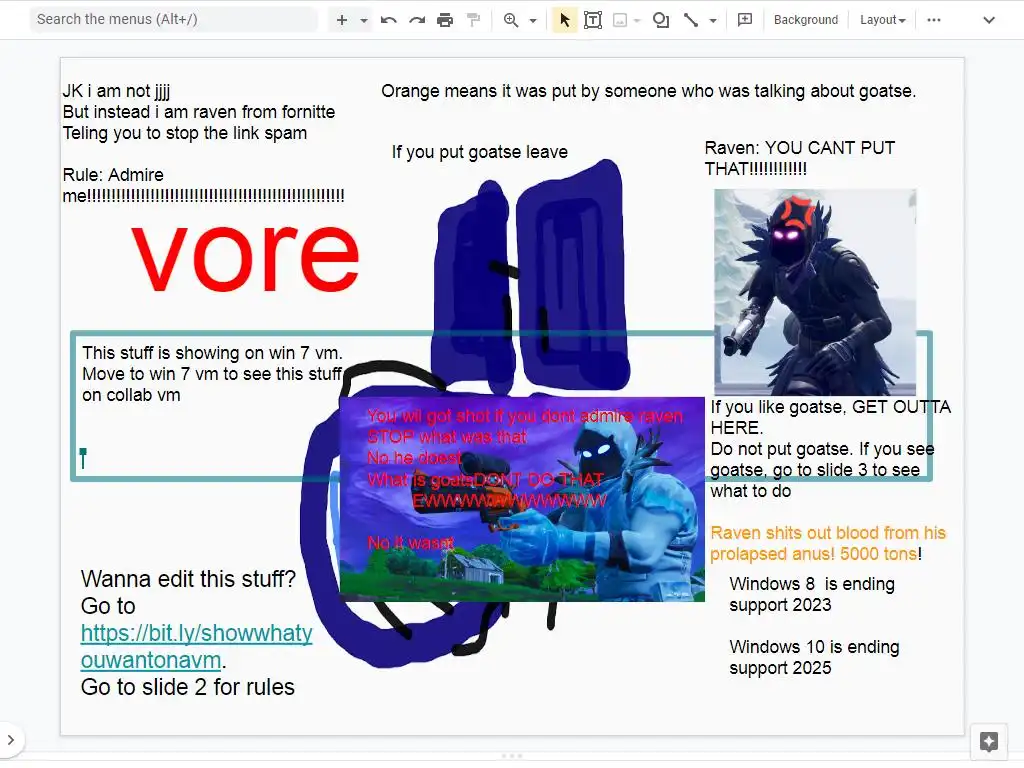Click the speaker notes drag handle dots

(x=512, y=756)
